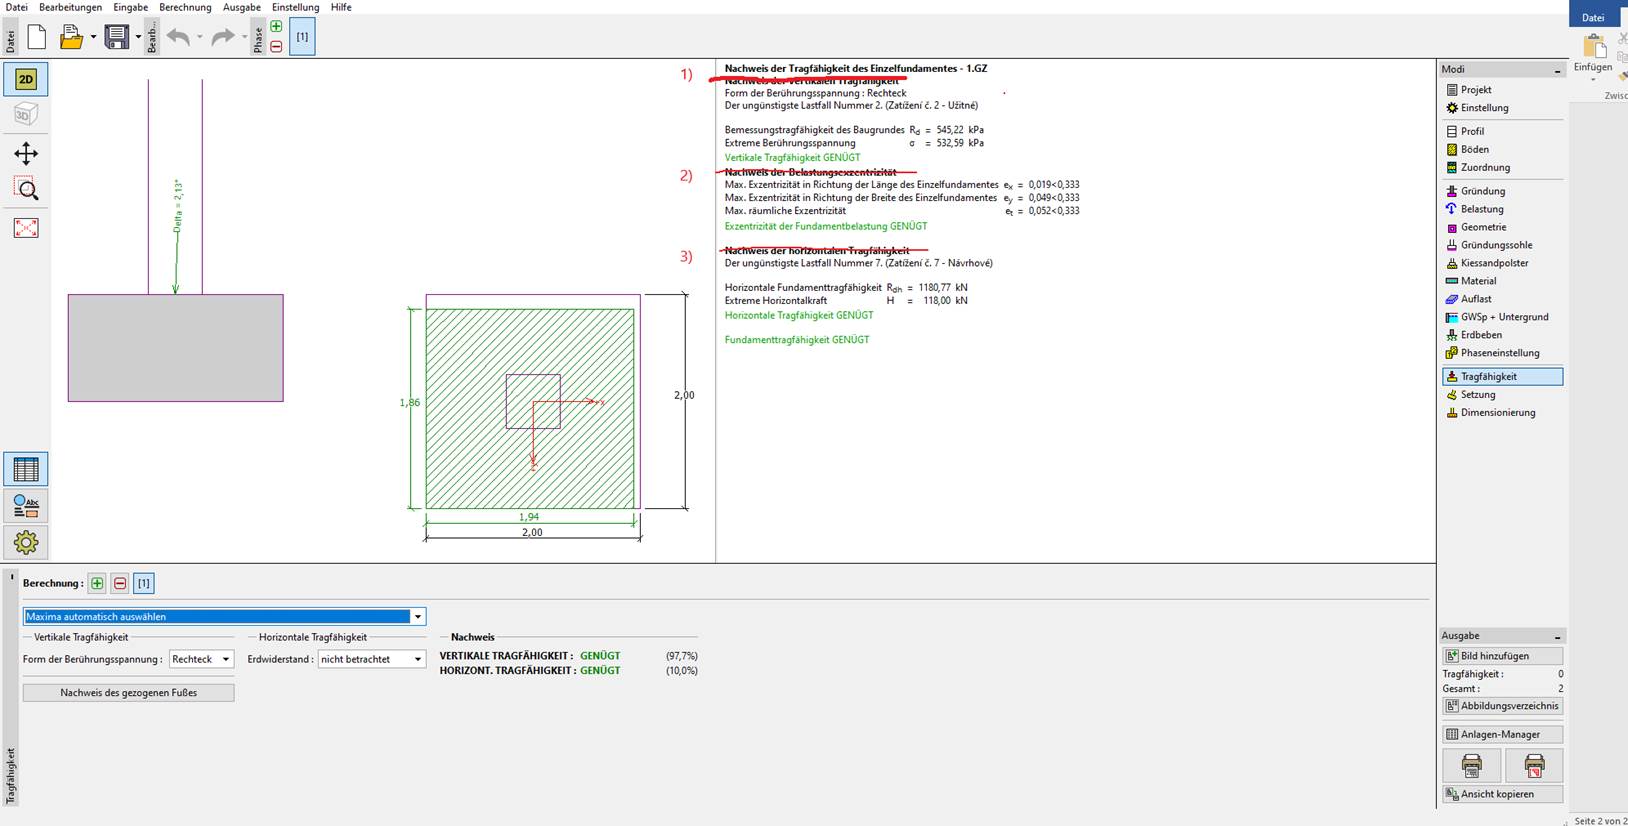Select the zoom magnifier tool
The image size is (1628, 826).
point(26,190)
